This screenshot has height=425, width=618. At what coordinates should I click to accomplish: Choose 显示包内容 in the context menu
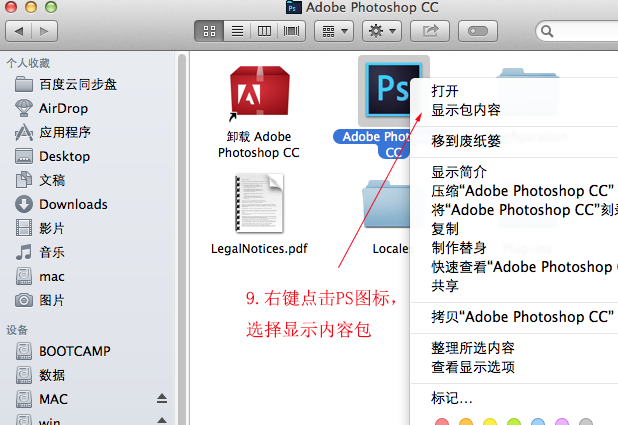pyautogui.click(x=465, y=110)
